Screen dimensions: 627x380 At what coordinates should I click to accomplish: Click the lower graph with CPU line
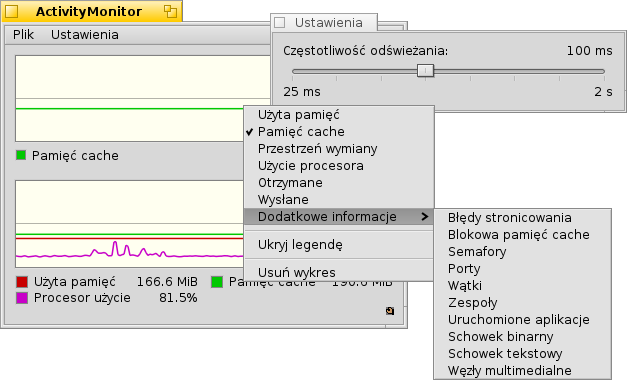coord(129,224)
